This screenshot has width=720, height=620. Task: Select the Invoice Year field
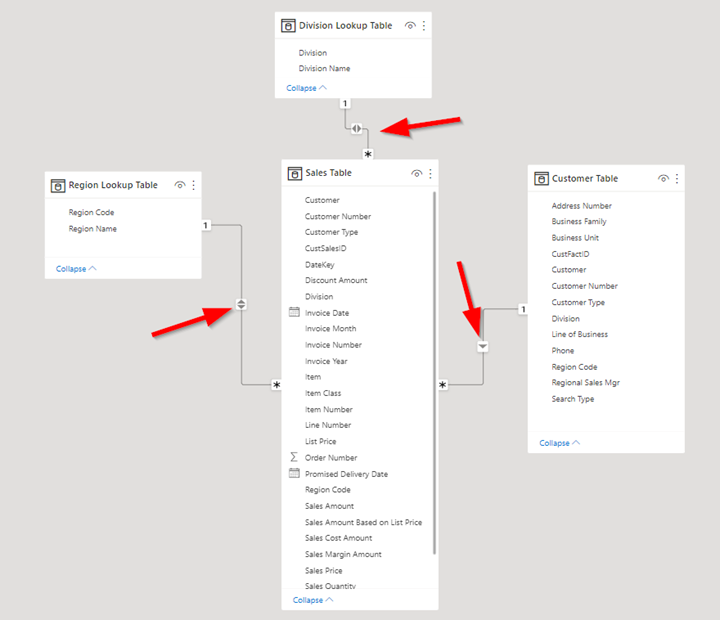(x=326, y=361)
